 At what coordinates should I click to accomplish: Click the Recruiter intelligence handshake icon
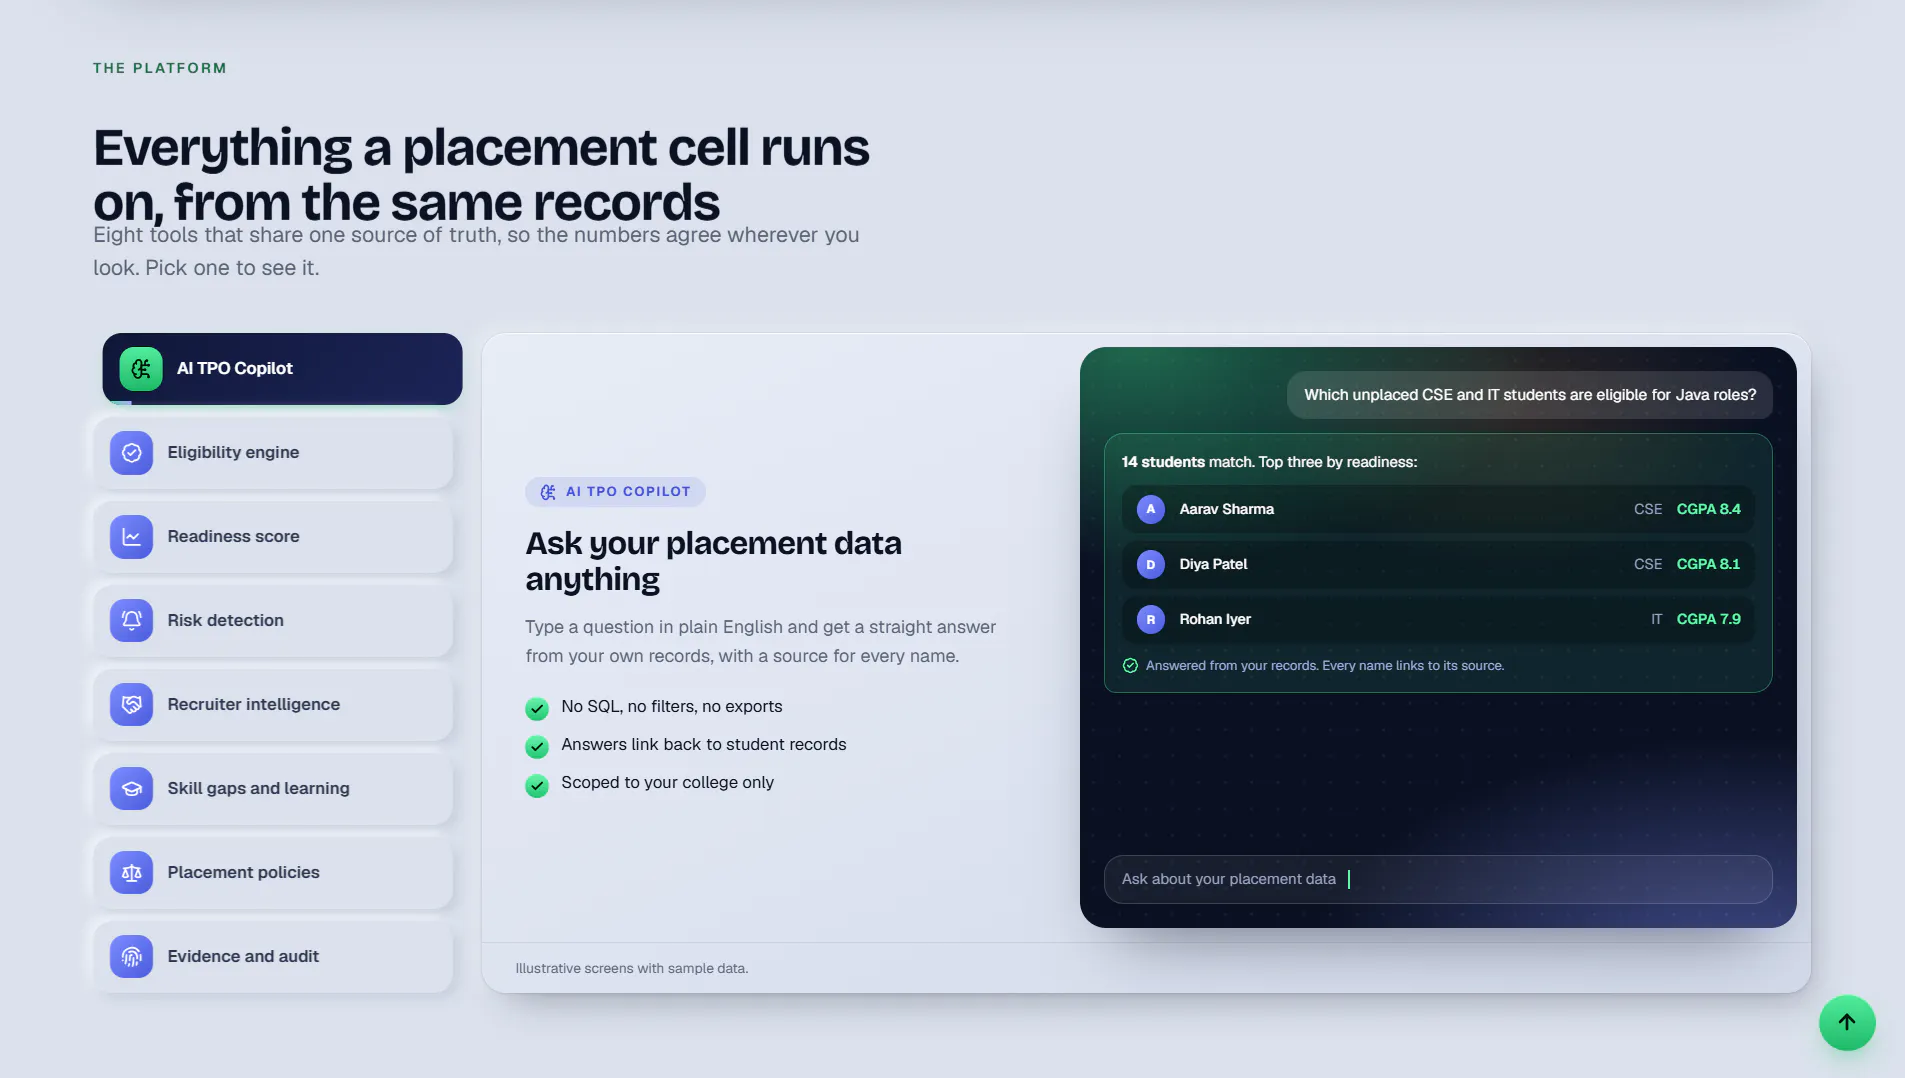tap(131, 705)
